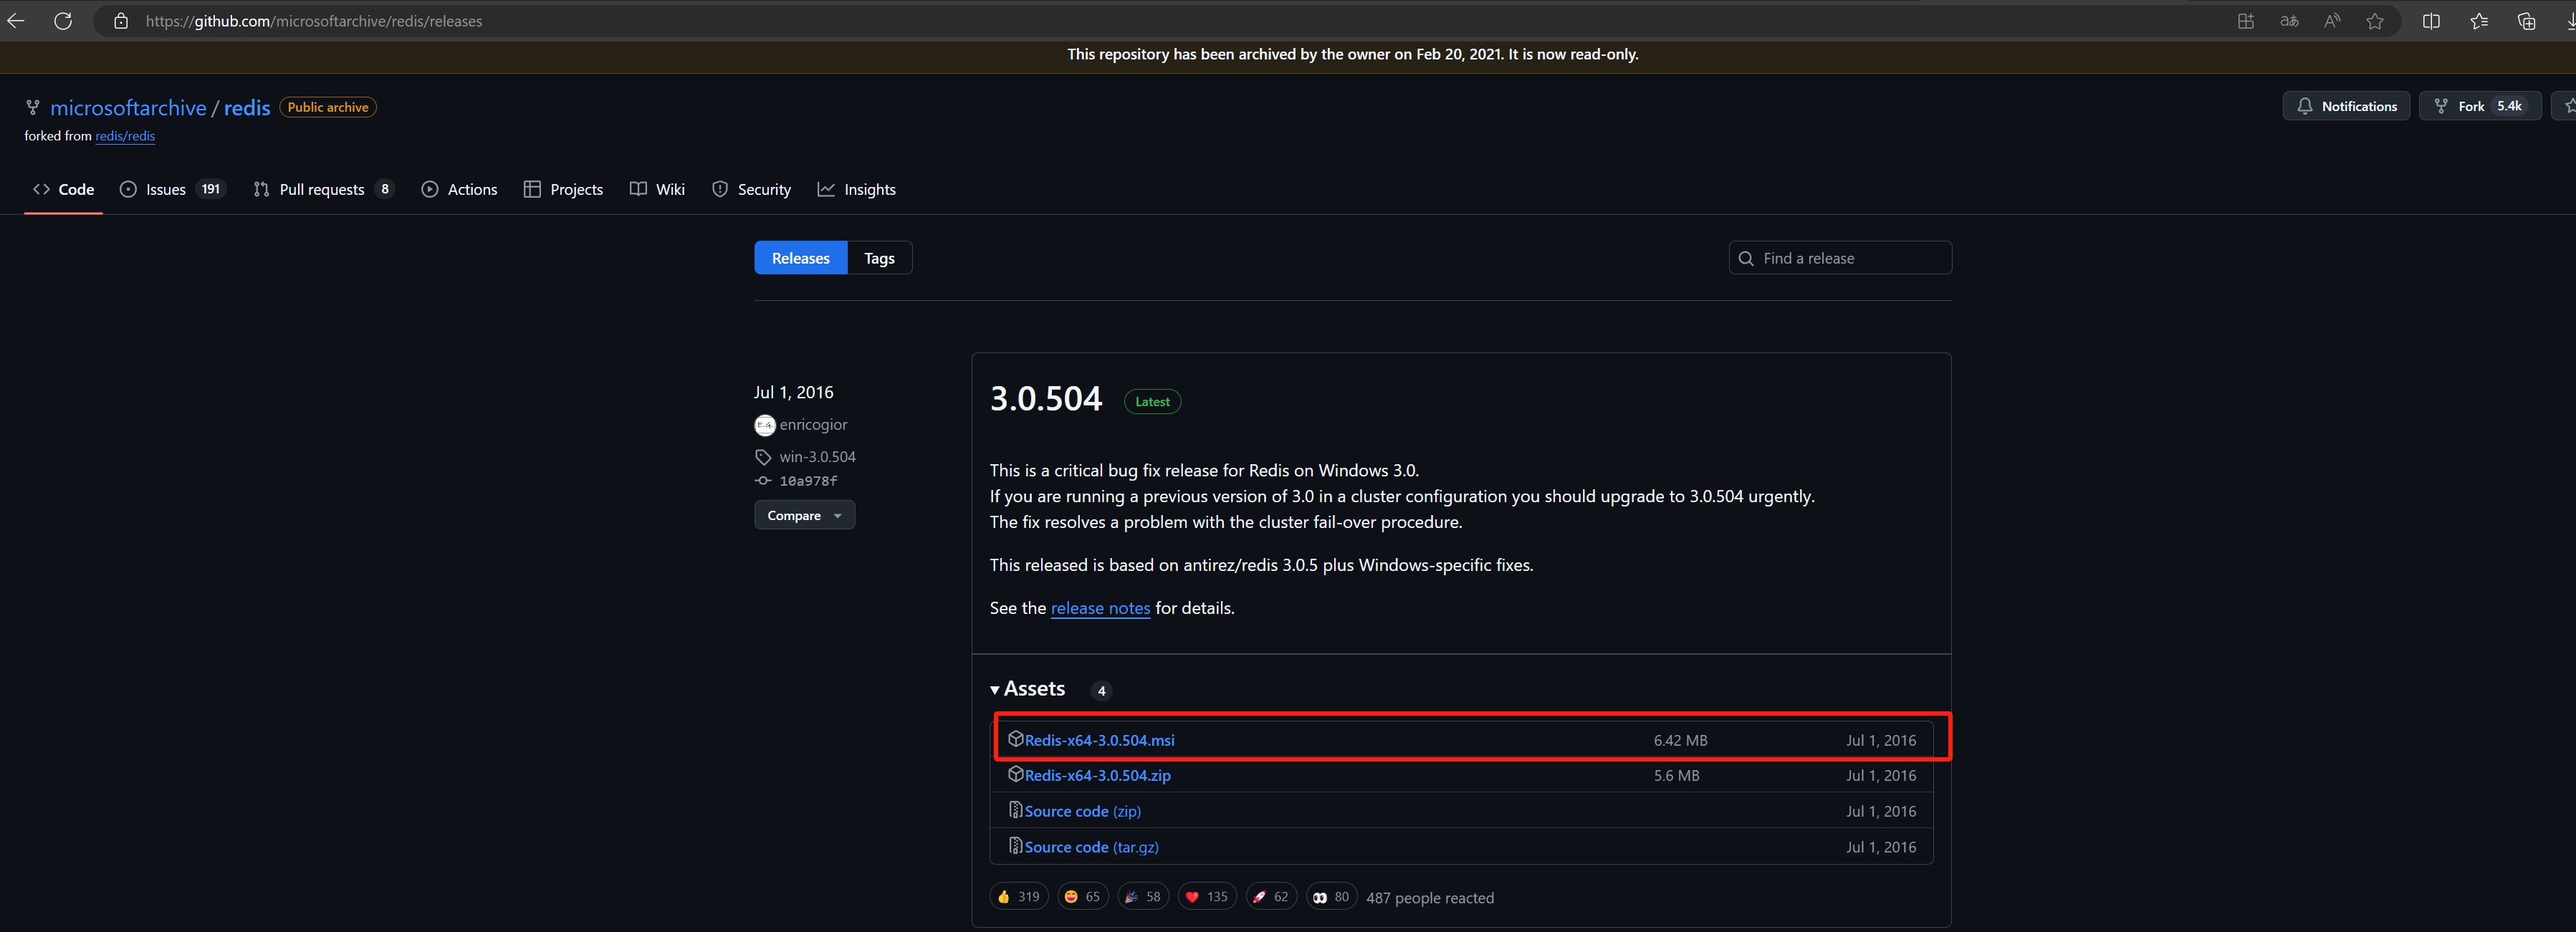The width and height of the screenshot is (2576, 932).
Task: Open the Insights tab
Action: pos(856,190)
